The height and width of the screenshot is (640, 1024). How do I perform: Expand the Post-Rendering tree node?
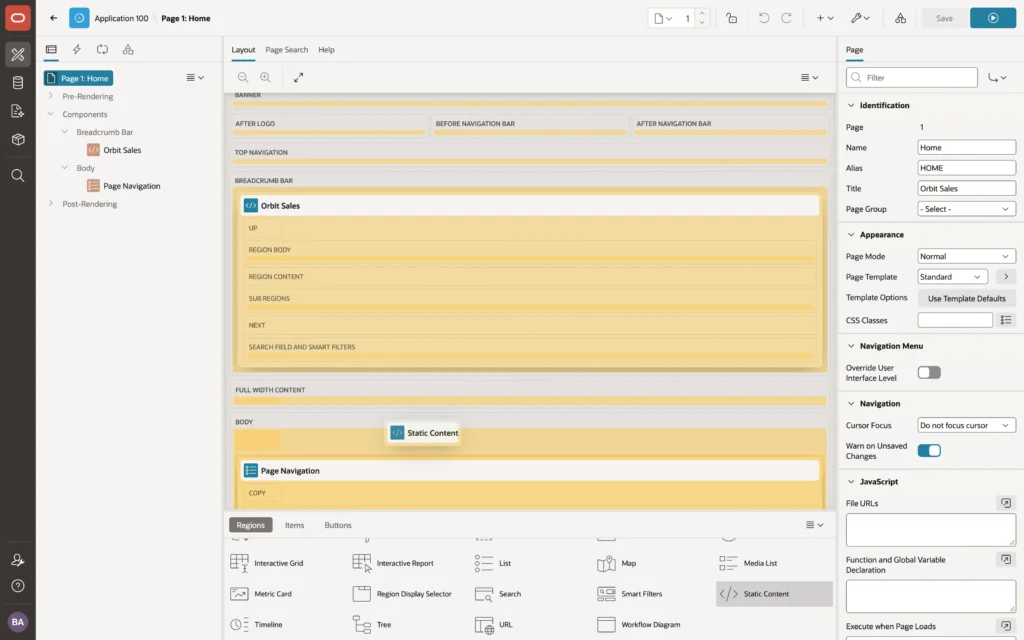(50, 204)
